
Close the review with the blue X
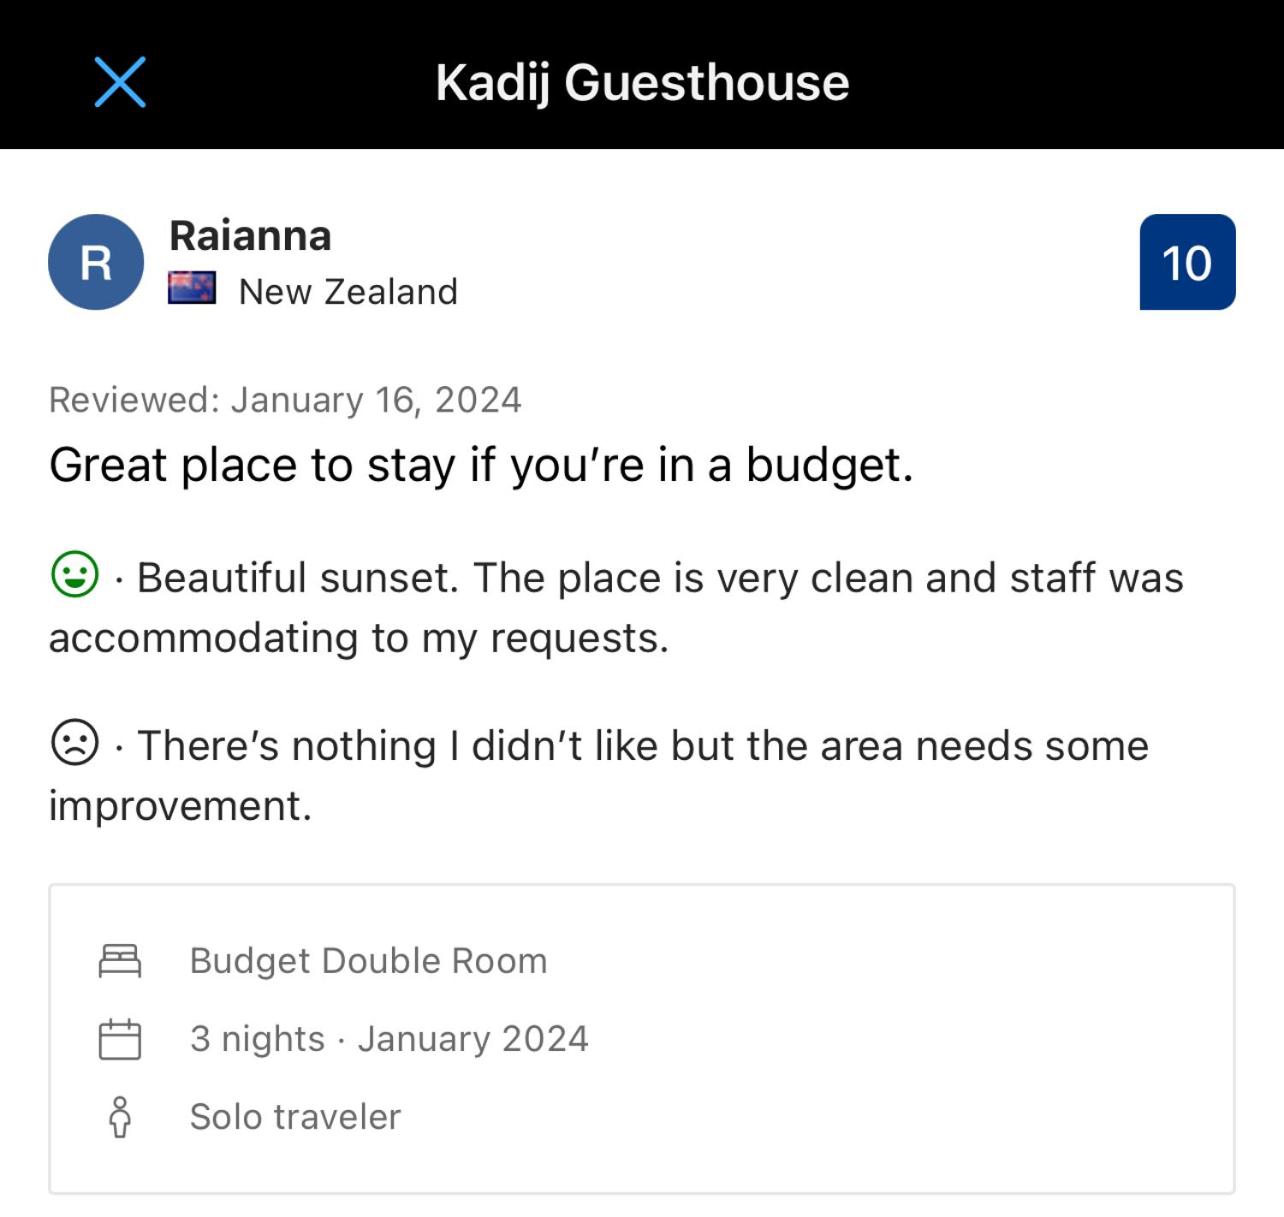coord(120,82)
